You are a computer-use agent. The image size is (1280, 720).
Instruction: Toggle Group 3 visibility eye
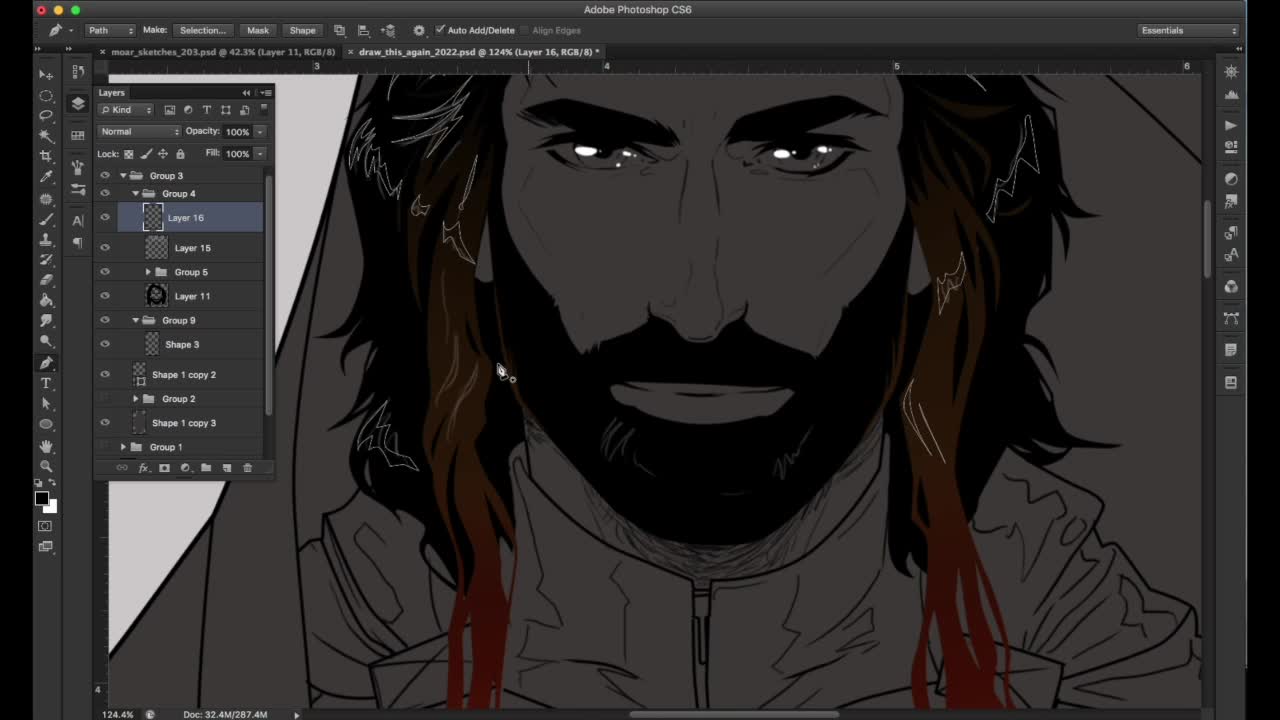pos(105,175)
